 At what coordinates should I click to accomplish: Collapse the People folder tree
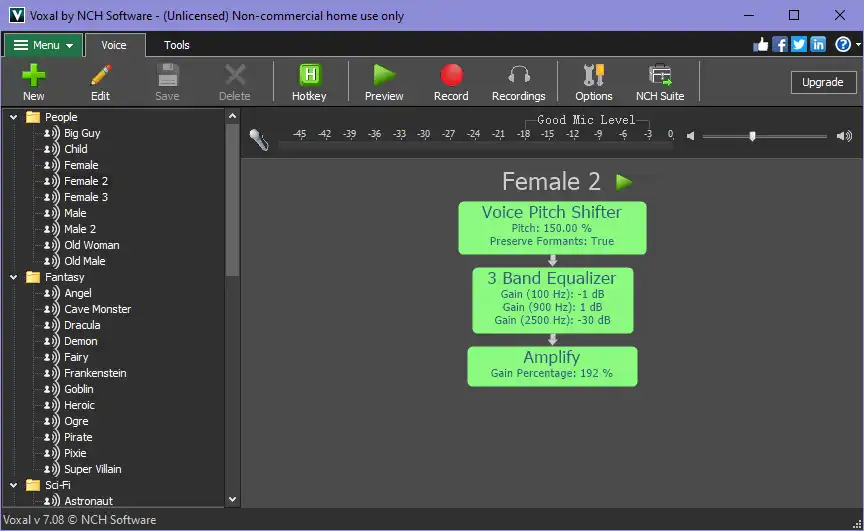pos(13,117)
